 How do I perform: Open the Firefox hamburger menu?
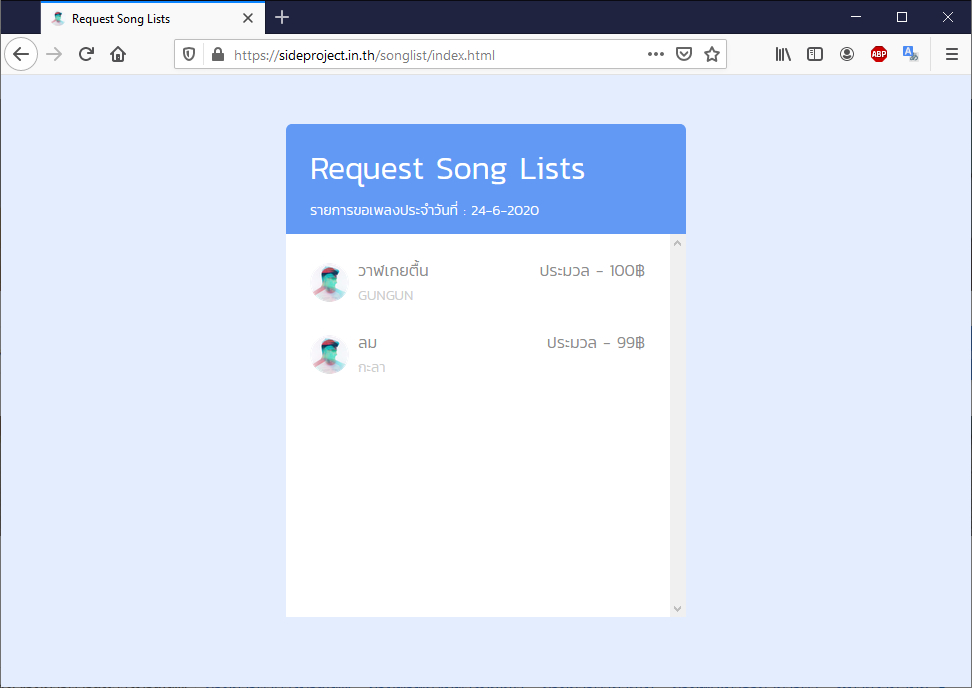(949, 54)
